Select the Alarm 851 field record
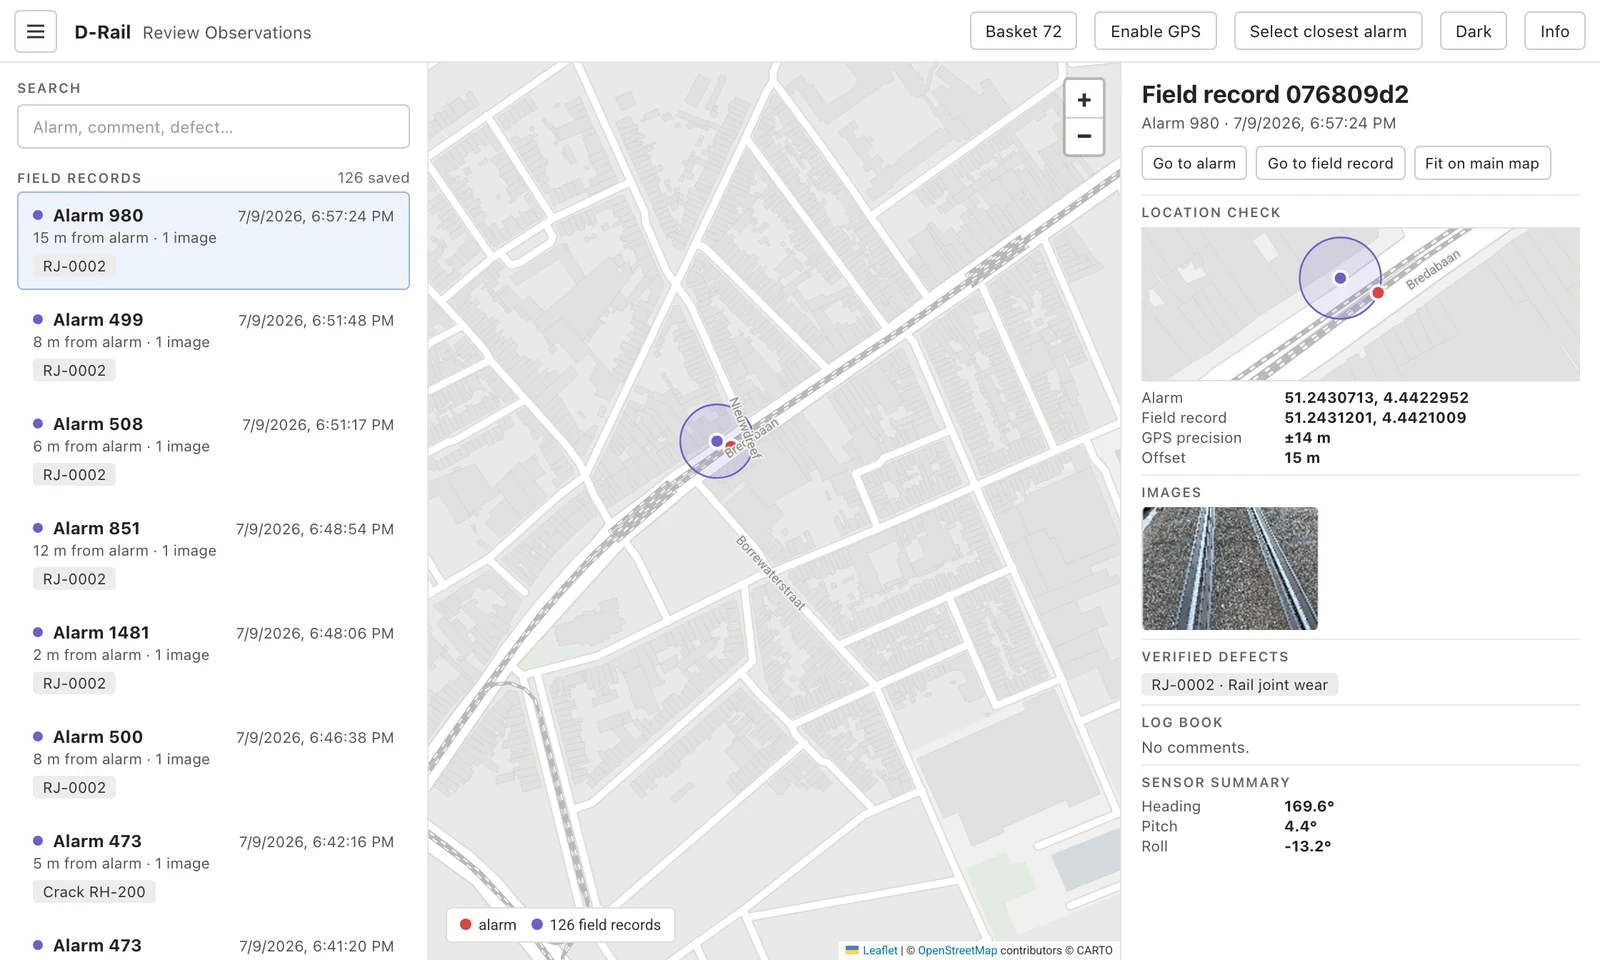1600x960 pixels. pyautogui.click(x=213, y=553)
